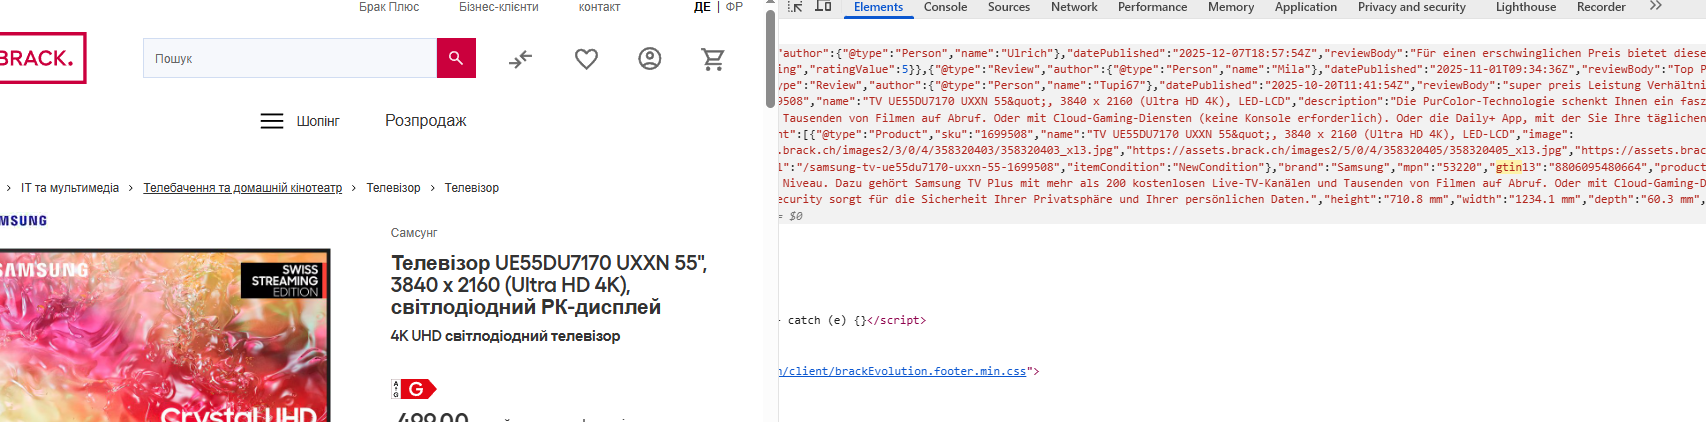
Task: Click the highlighted gtin text in code
Action: pyautogui.click(x=1508, y=167)
